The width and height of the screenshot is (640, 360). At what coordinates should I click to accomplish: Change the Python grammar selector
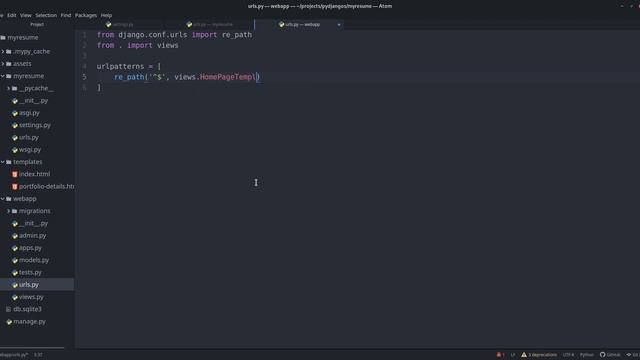pos(587,355)
